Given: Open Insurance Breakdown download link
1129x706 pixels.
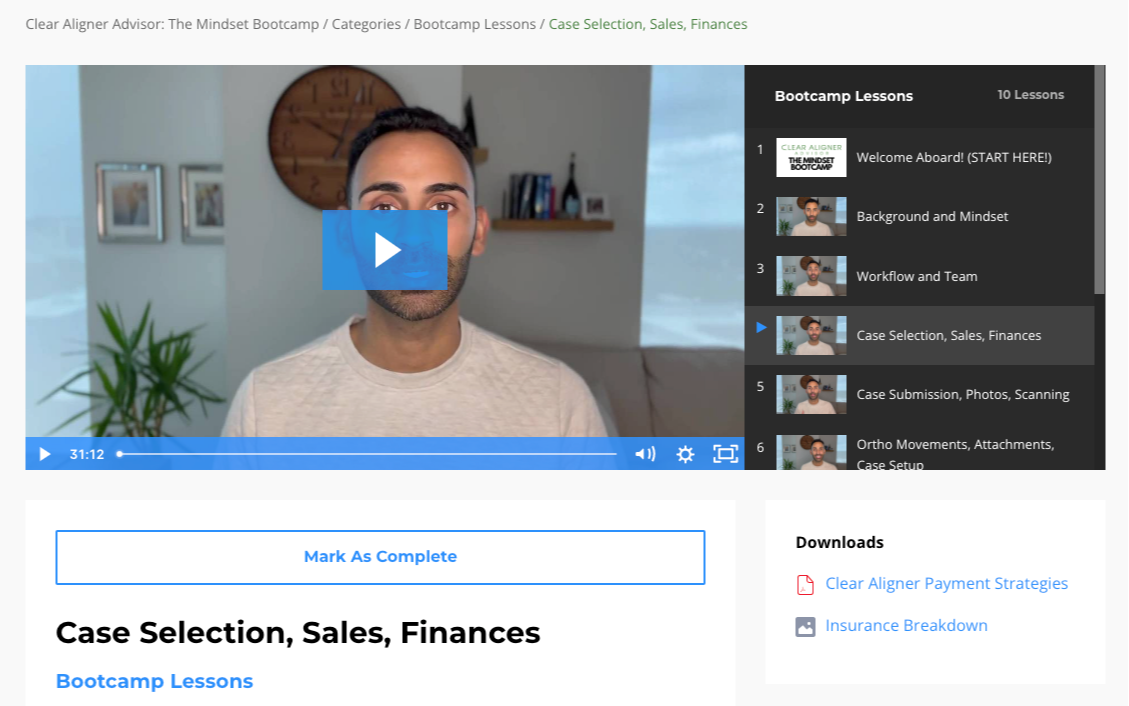Looking at the screenshot, I should pyautogui.click(x=906, y=625).
